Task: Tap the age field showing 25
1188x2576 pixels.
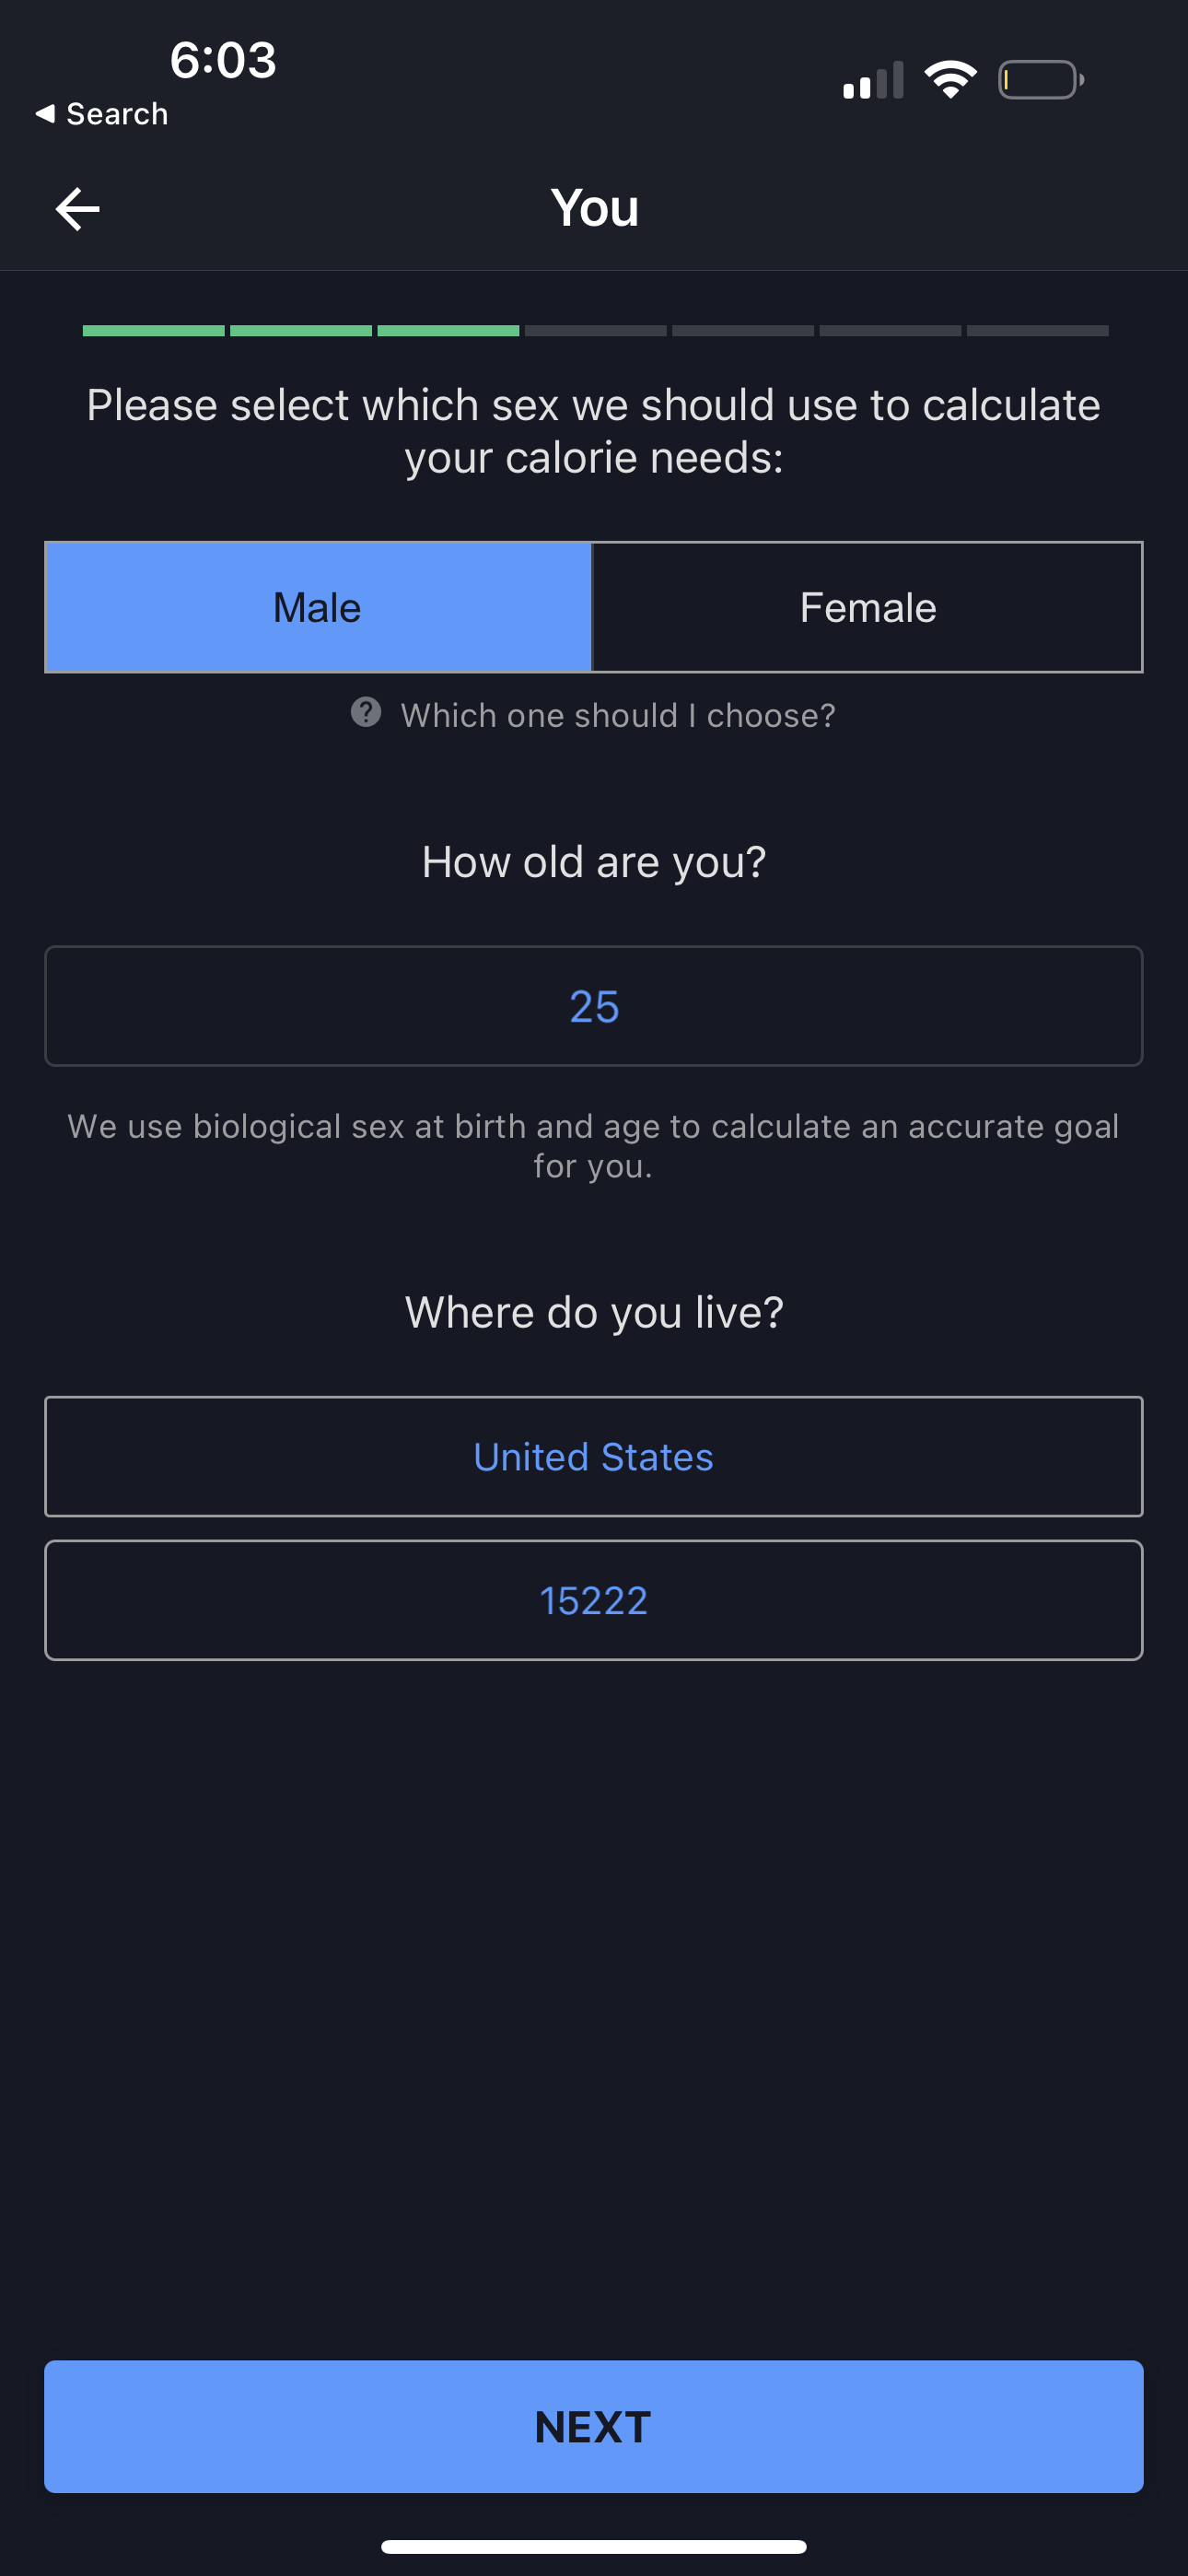Action: coord(594,1006)
